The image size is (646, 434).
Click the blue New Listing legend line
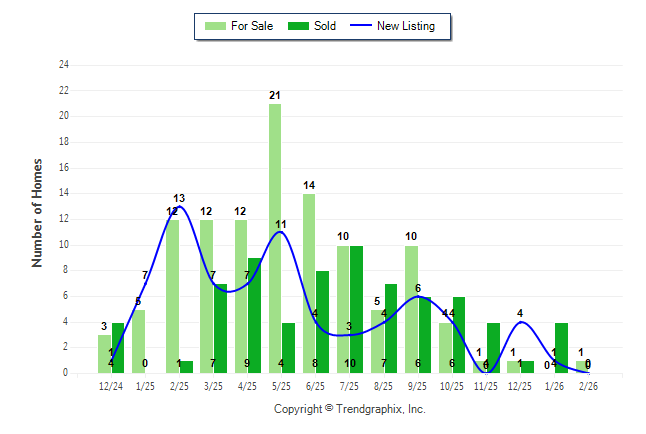[x=359, y=26]
